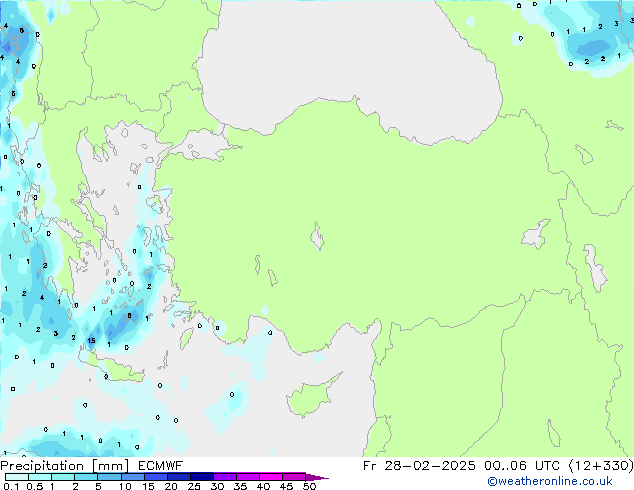Click the '0.1' legend scale label

pos(11,486)
